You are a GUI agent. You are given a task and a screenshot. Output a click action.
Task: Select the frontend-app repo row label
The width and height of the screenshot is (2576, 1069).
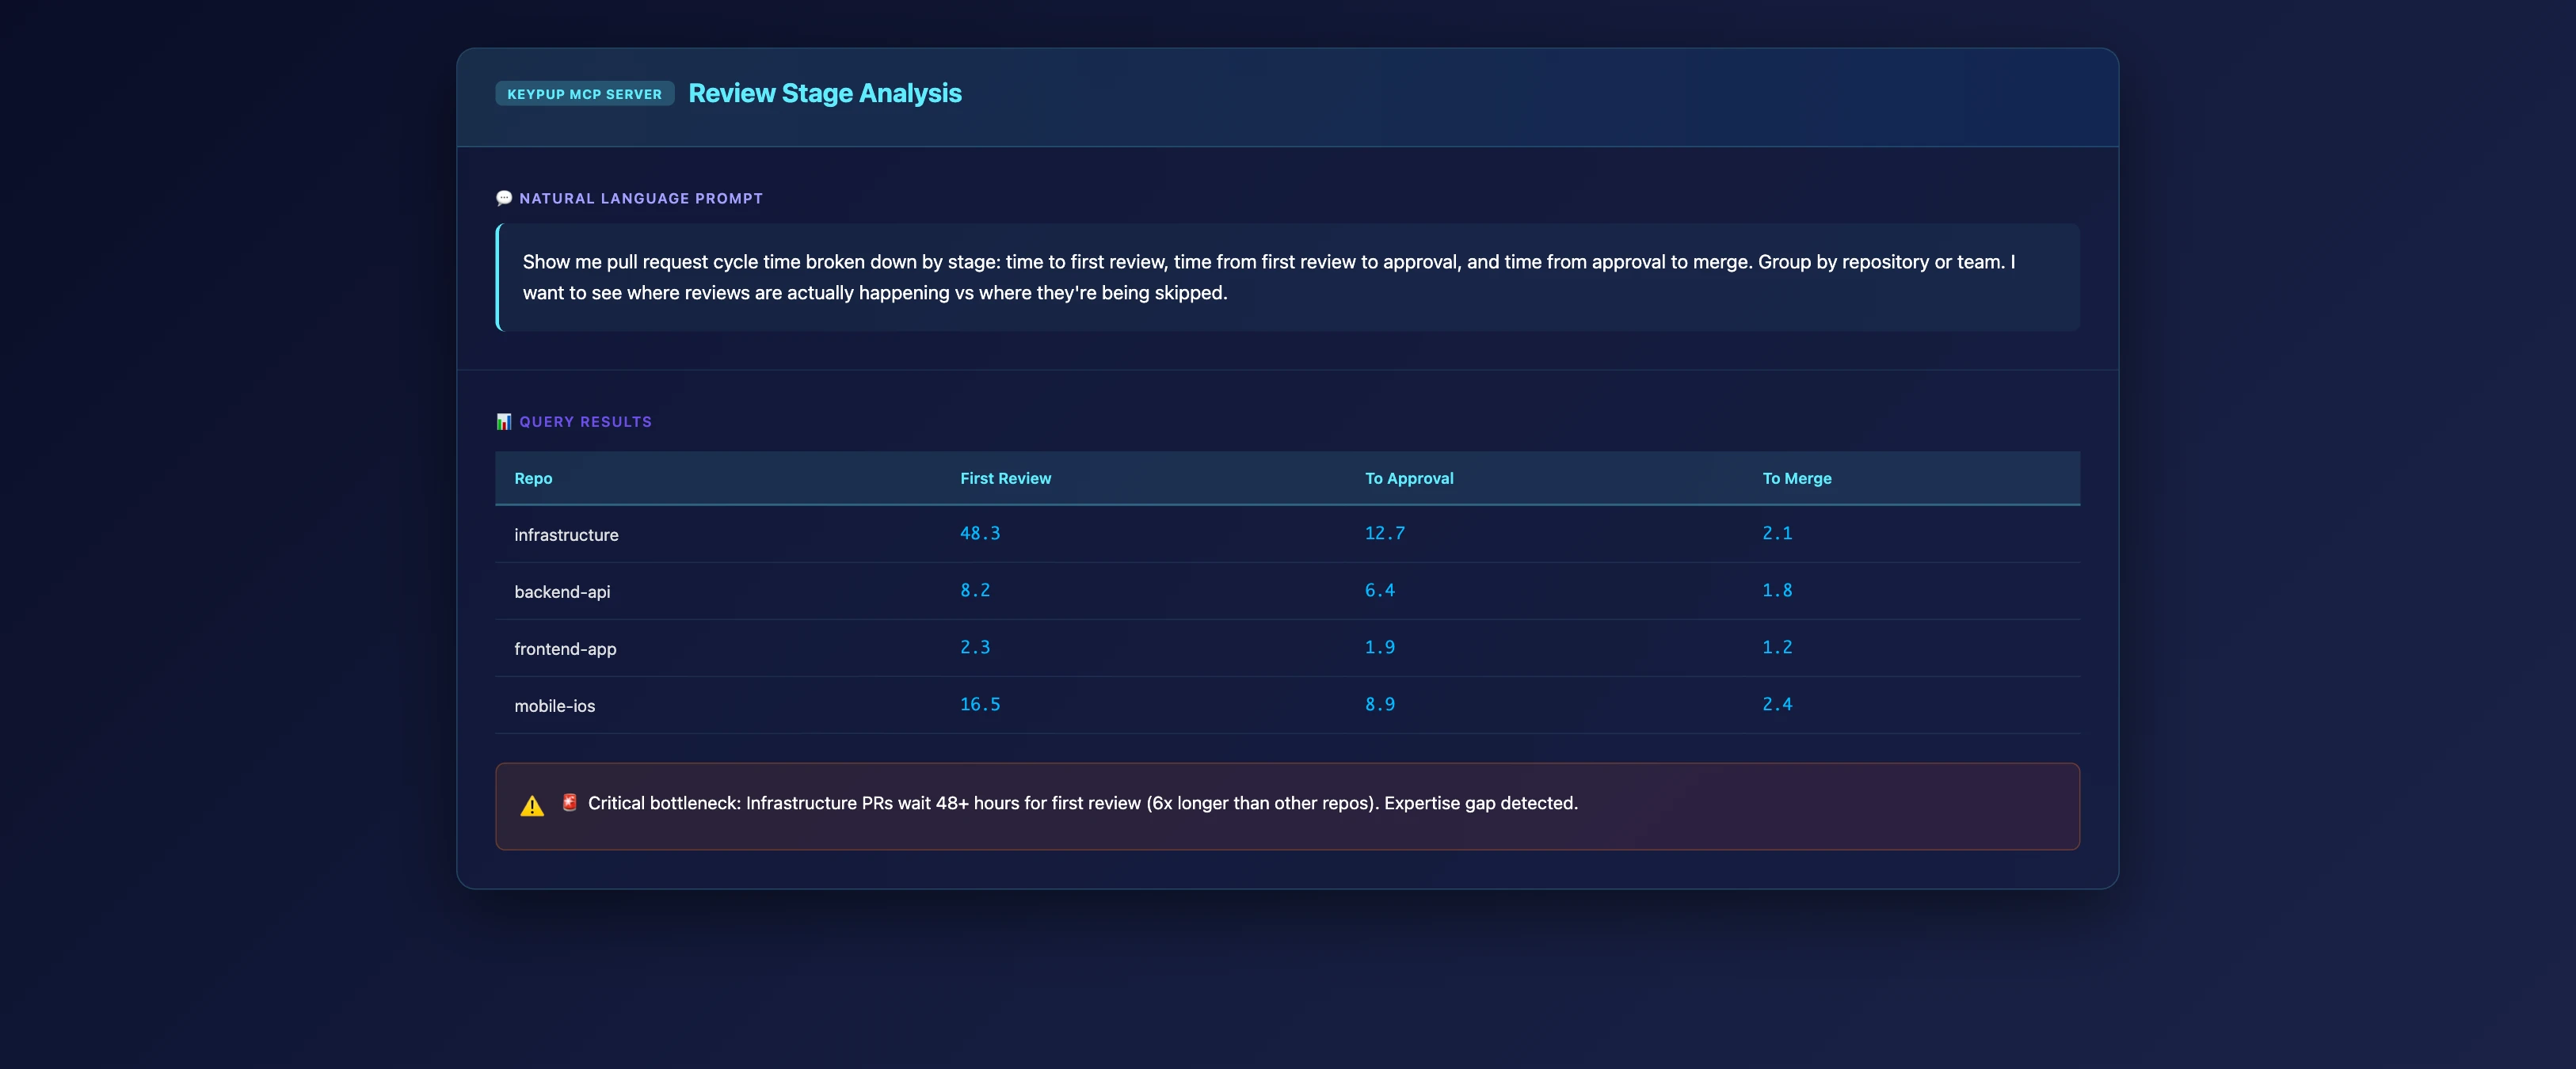pos(565,649)
